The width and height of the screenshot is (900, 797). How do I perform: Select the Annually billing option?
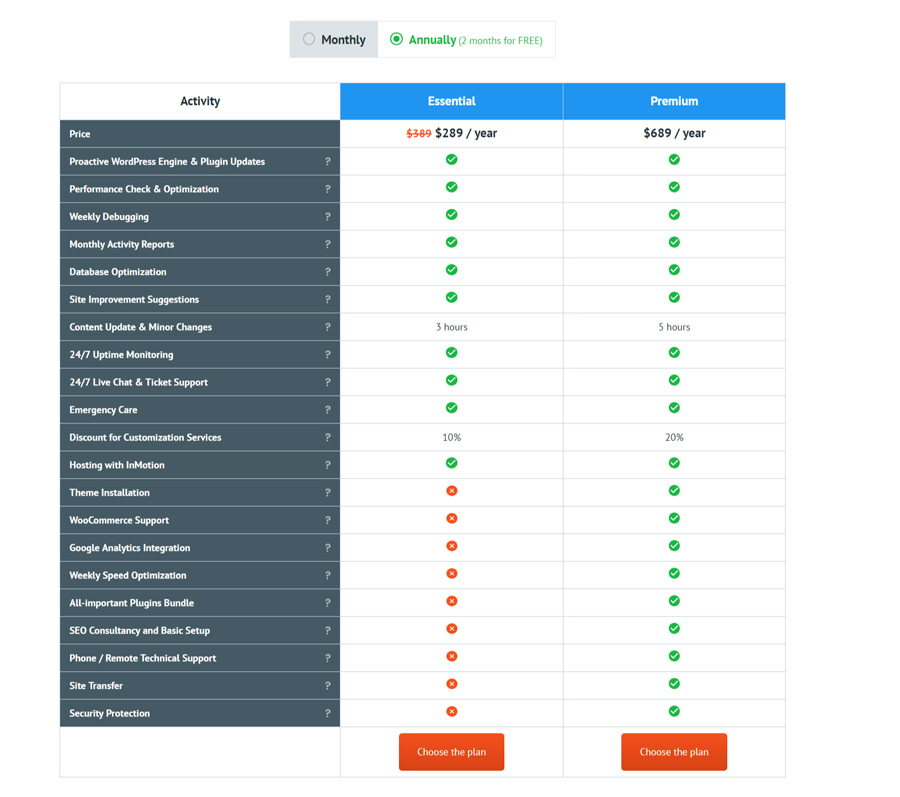click(397, 39)
